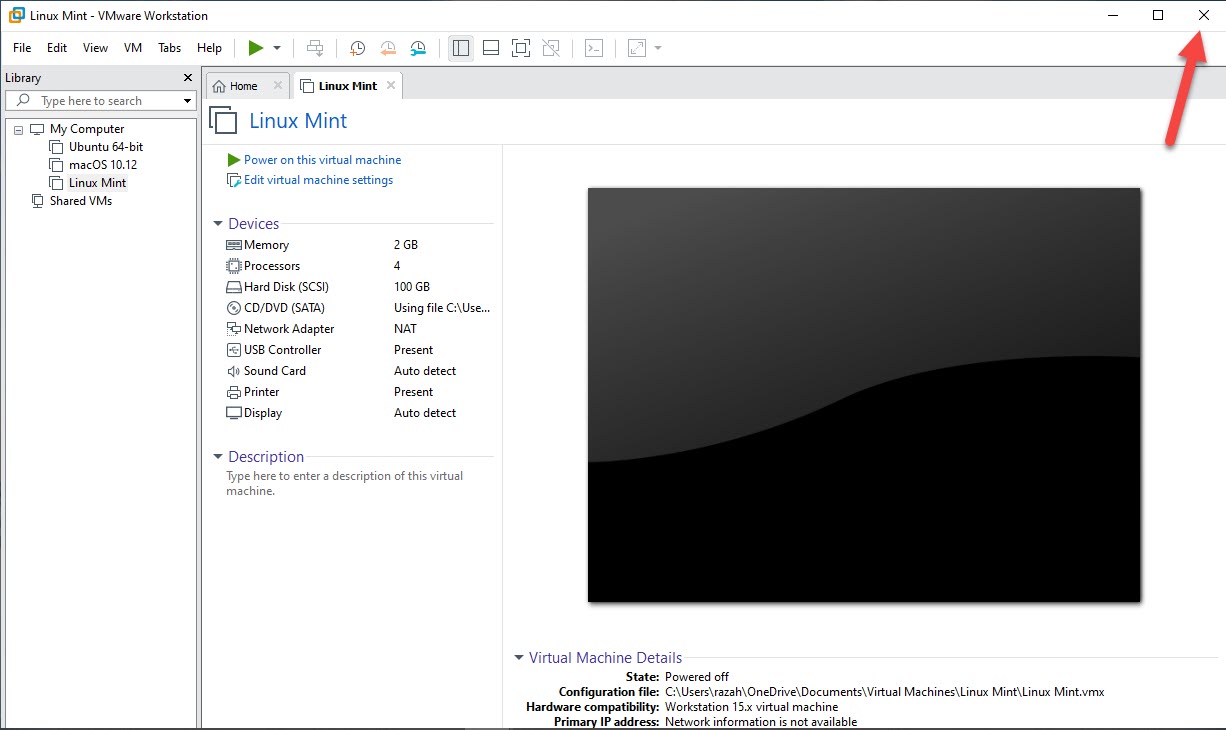Viewport: 1226px width, 730px height.
Task: Take a snapshot of this virtual machine
Action: pos(357,48)
